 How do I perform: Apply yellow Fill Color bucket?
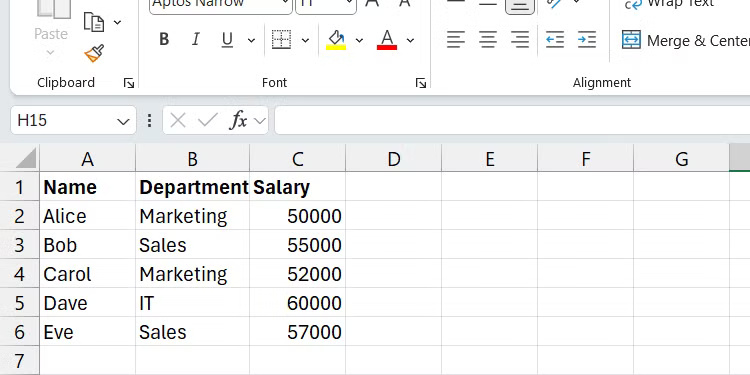click(336, 40)
